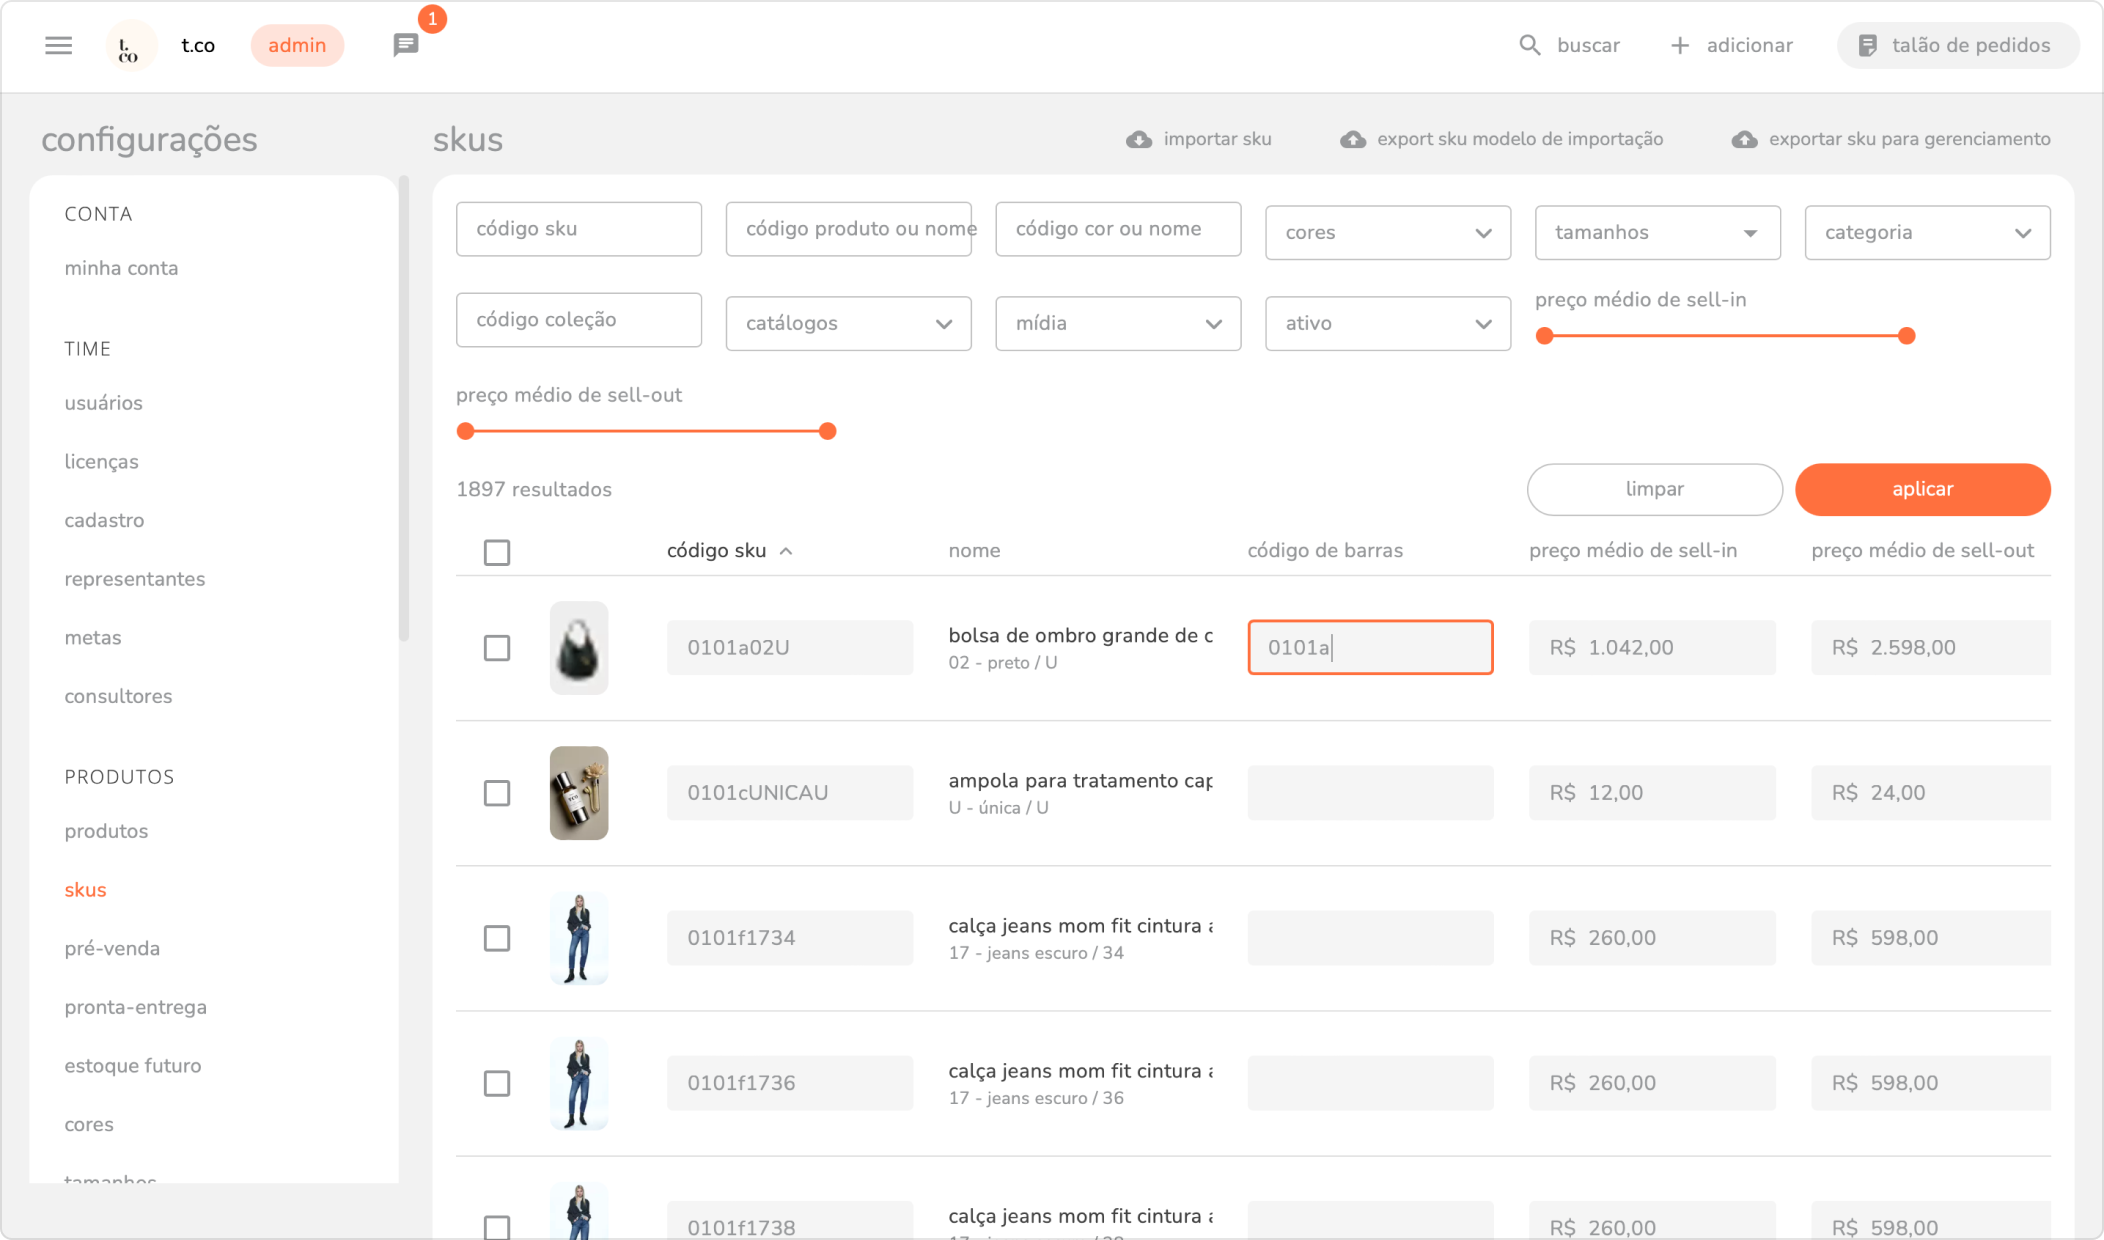
Task: Click the t.co logo avatar
Action: tap(130, 46)
